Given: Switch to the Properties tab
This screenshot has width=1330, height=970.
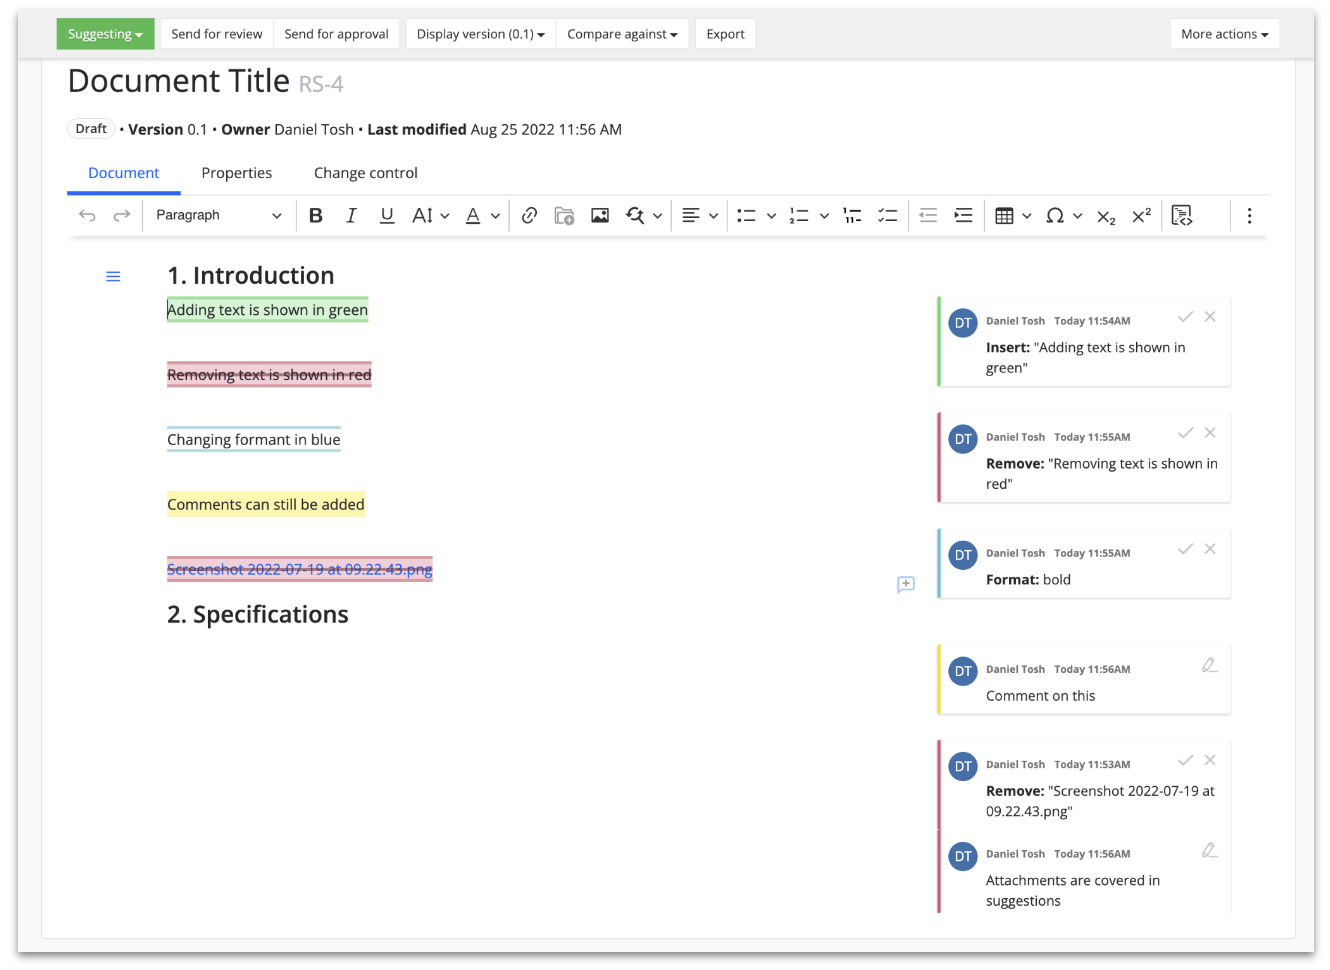Looking at the screenshot, I should (236, 173).
